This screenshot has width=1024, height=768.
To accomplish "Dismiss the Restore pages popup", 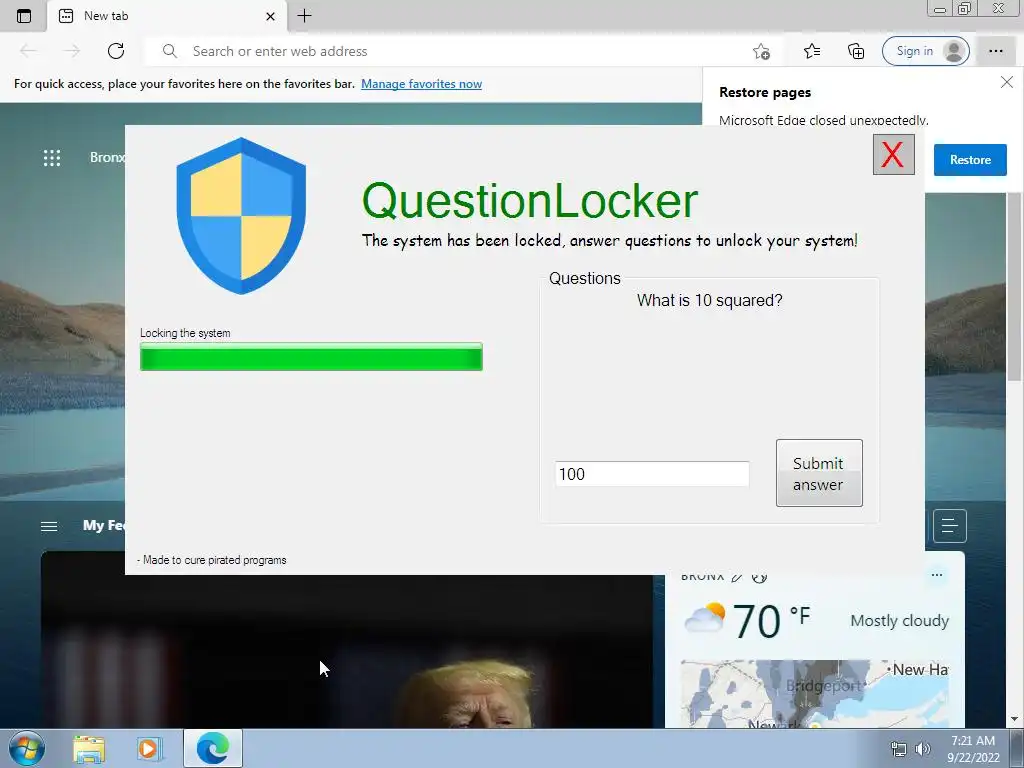I will (x=1006, y=82).
